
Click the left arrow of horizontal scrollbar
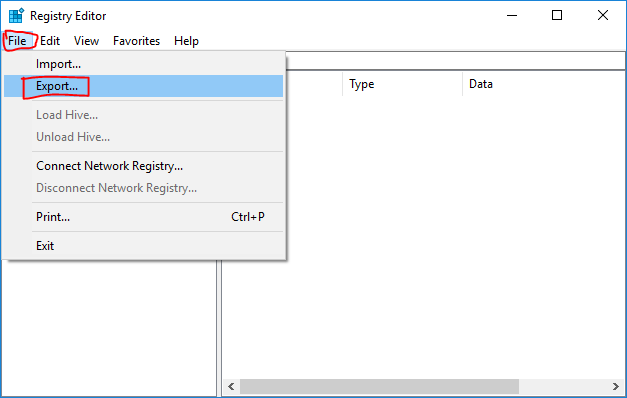(231, 386)
